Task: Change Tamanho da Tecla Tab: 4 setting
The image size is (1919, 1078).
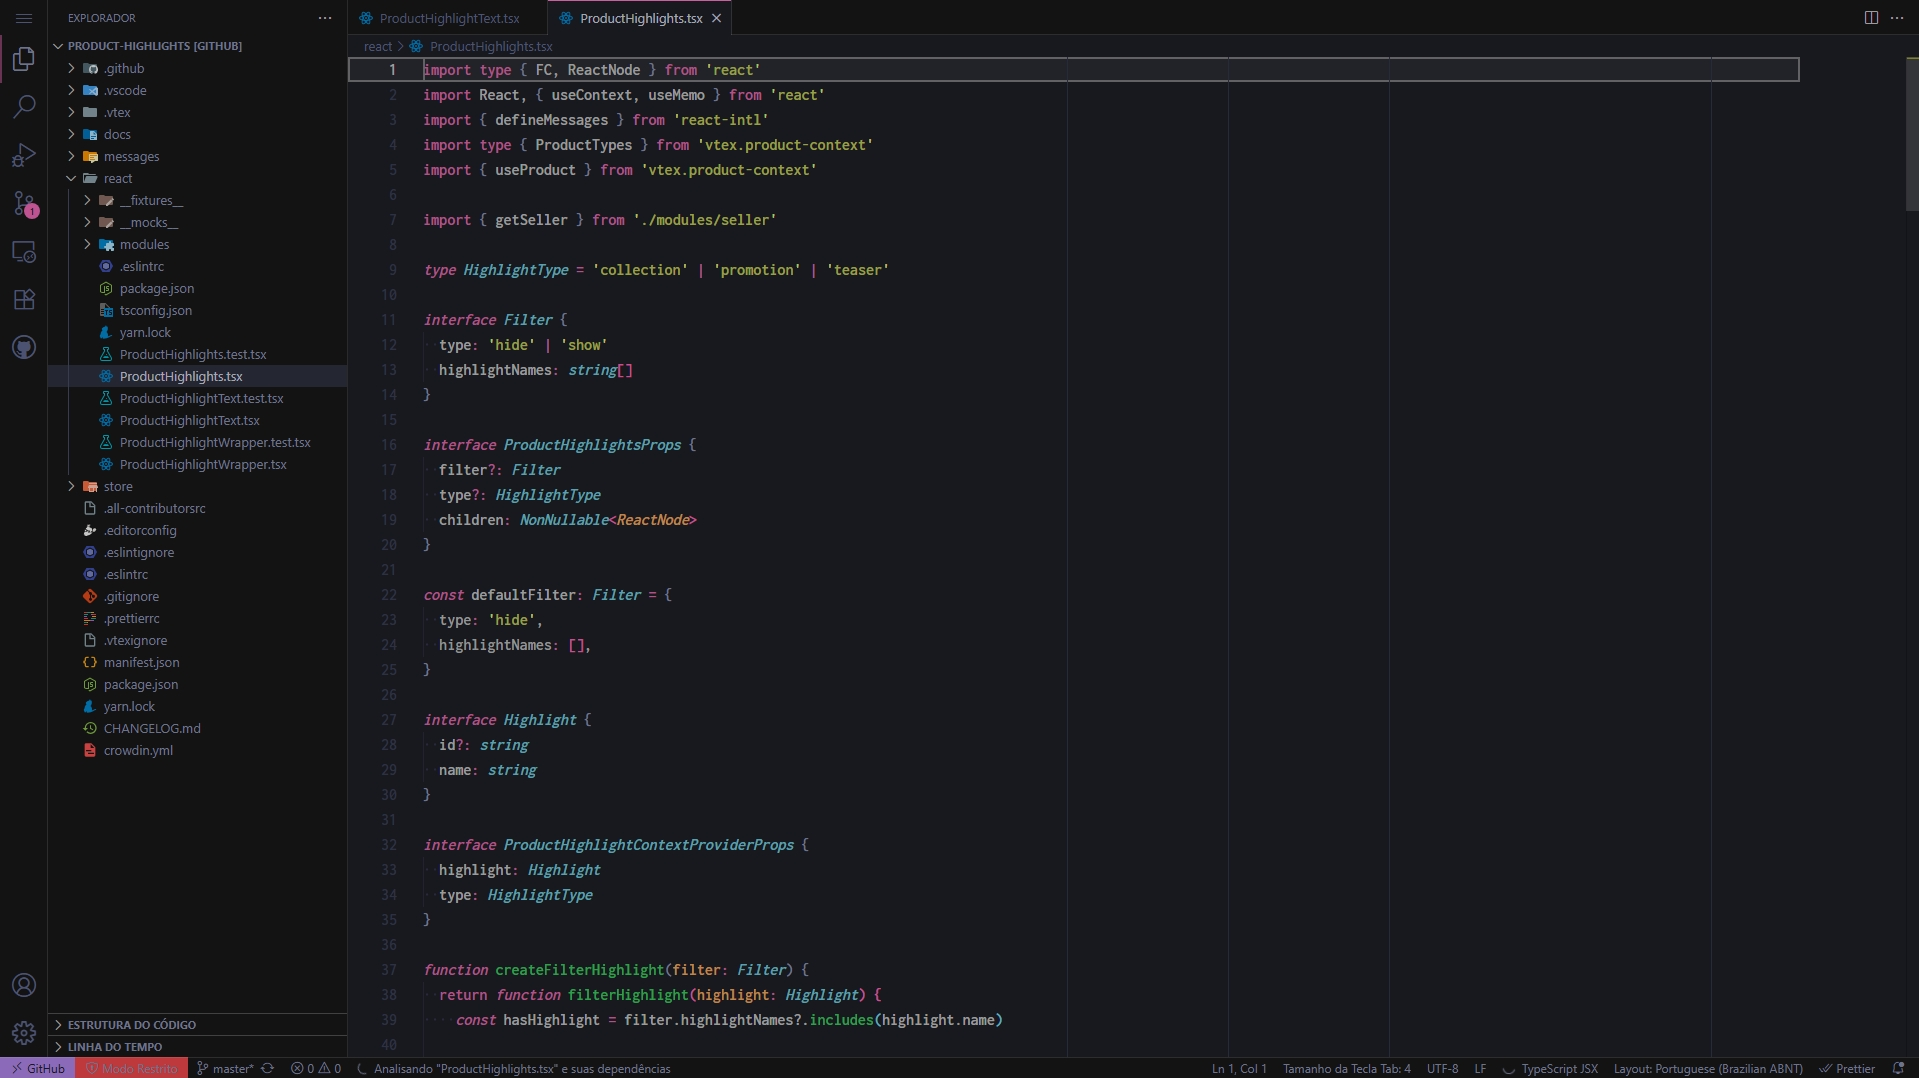Action: (1346, 1068)
